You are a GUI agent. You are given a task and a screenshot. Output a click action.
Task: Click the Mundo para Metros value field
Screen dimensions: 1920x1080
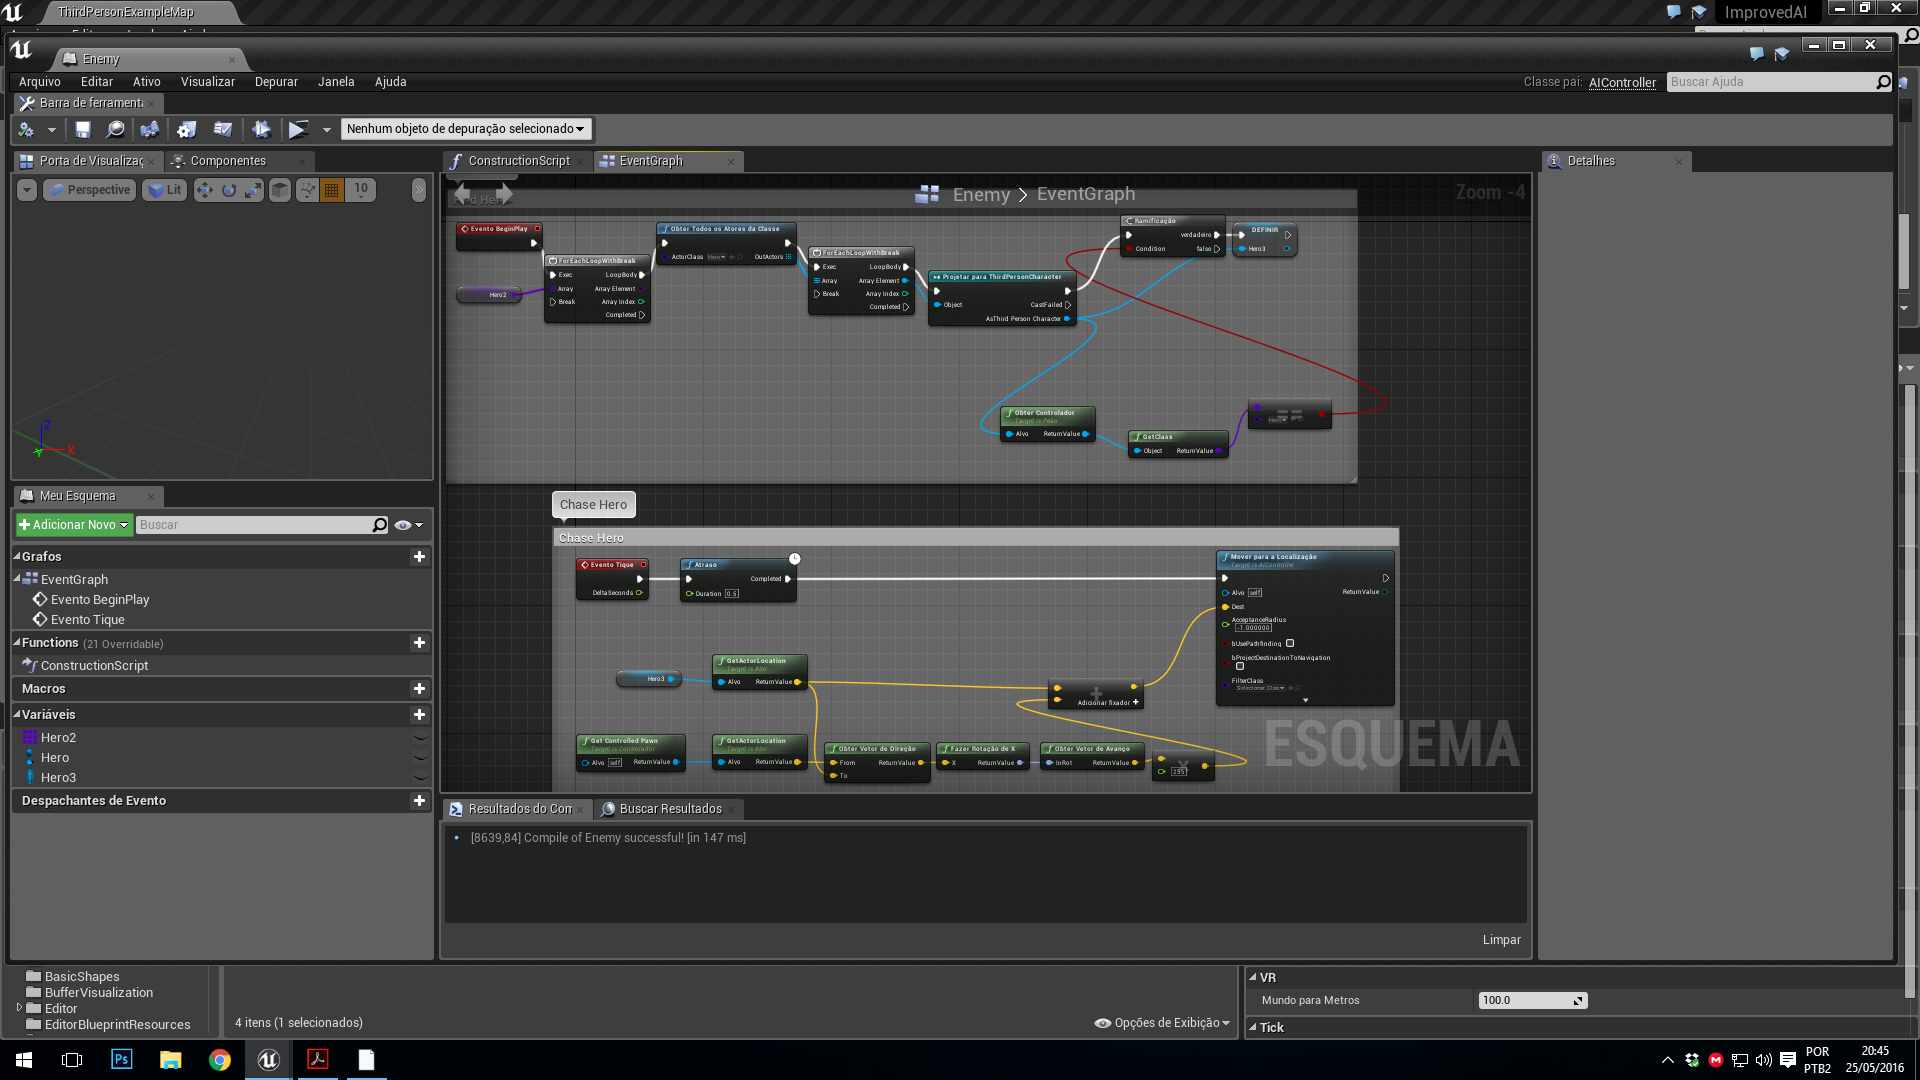tap(1532, 1001)
